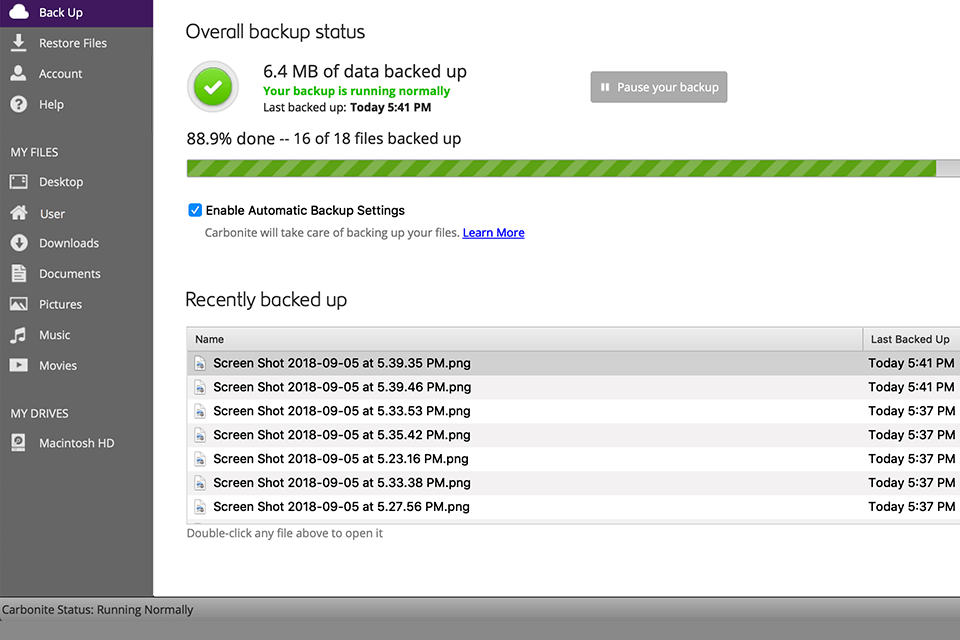Select Screen Shot 2018-09-05 at 5.39.35 PM.png
This screenshot has width=960, height=640.
(x=573, y=363)
